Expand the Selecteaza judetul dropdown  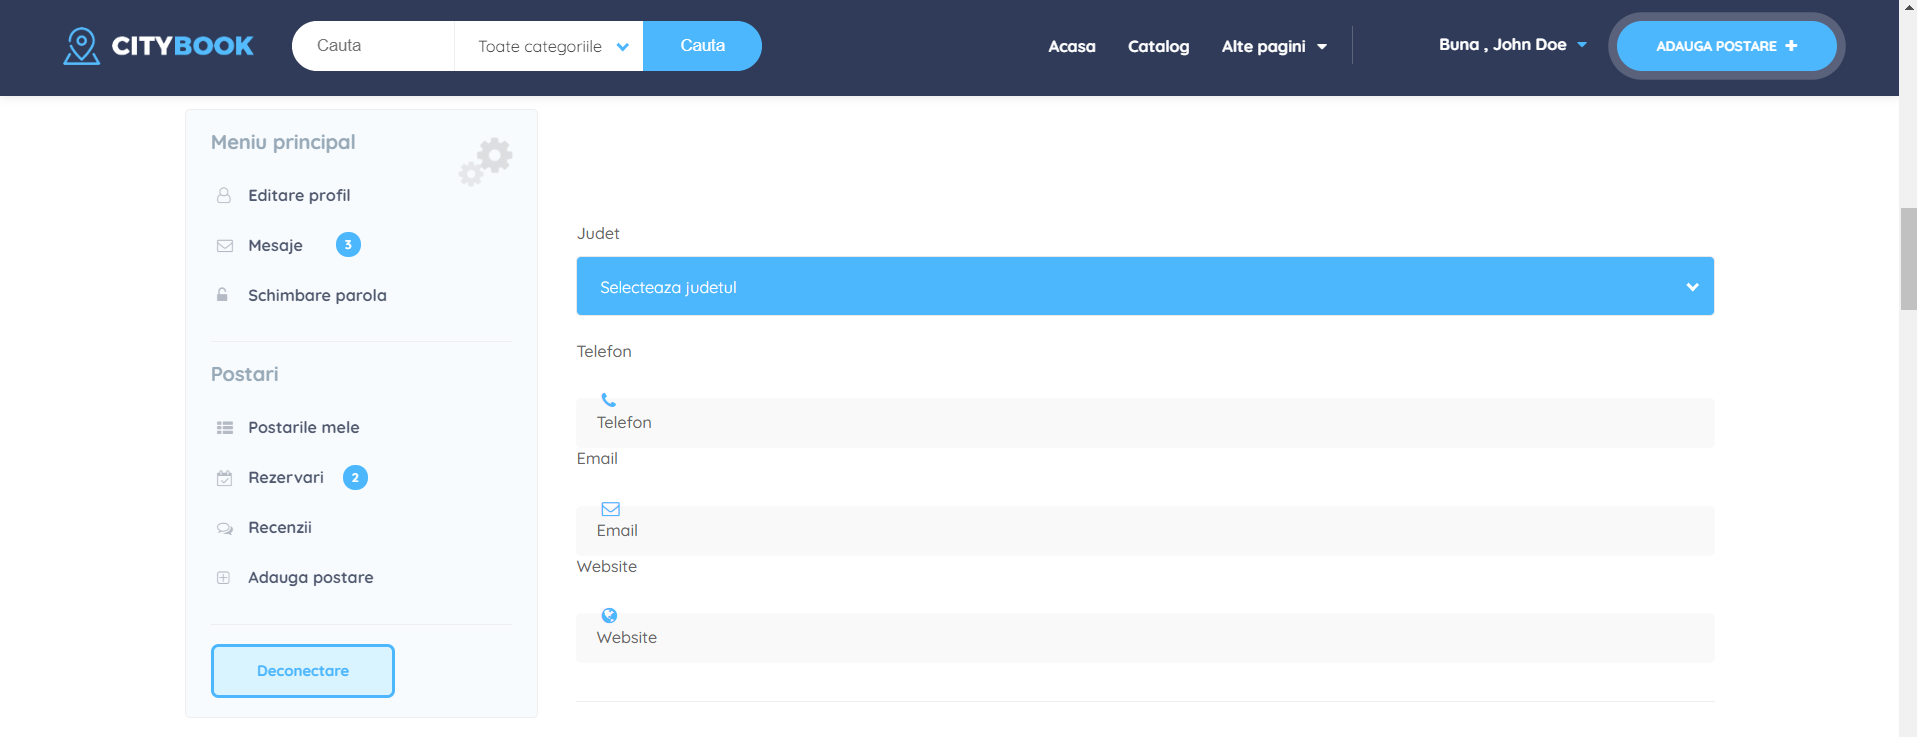coord(1144,287)
